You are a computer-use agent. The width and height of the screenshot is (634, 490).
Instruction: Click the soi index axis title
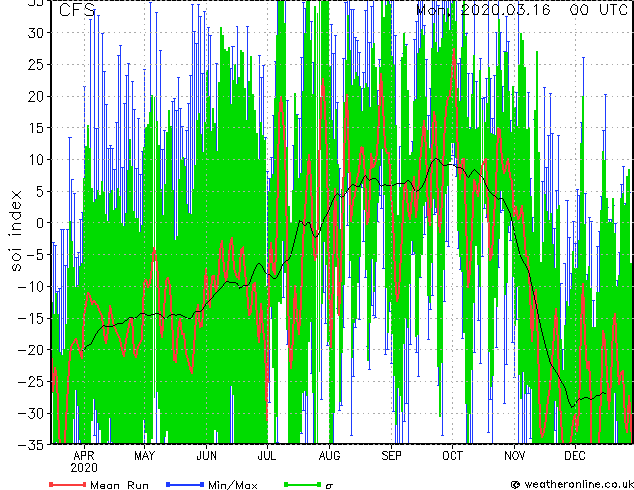[16, 231]
